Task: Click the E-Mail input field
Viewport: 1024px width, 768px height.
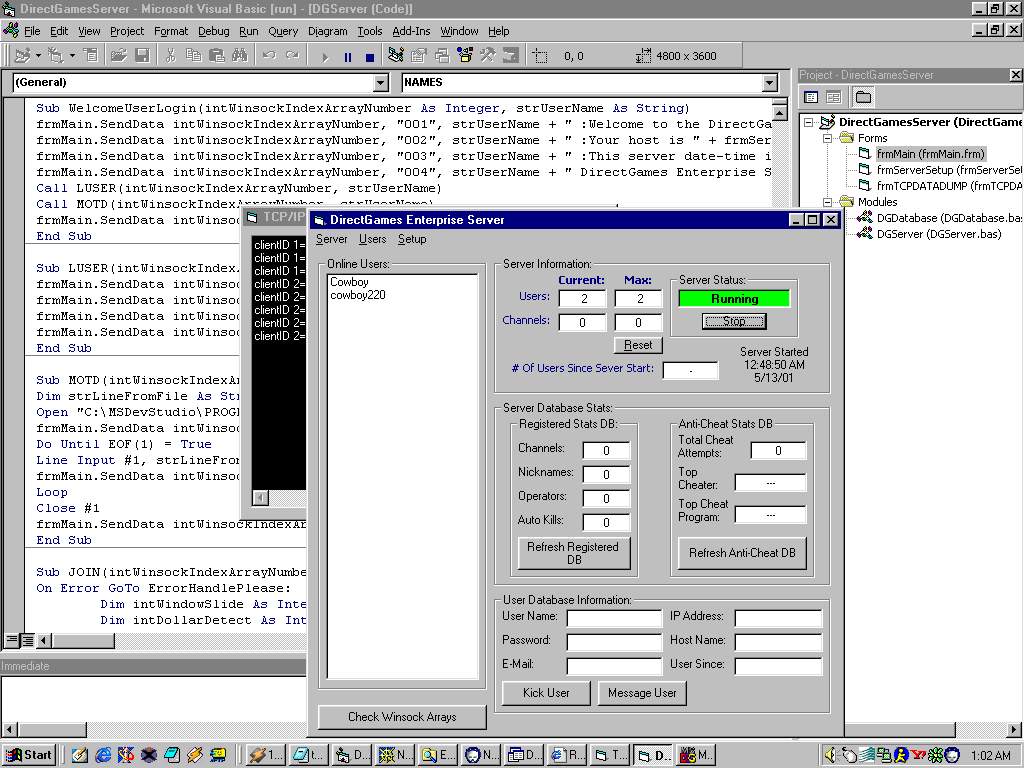Action: coord(615,666)
